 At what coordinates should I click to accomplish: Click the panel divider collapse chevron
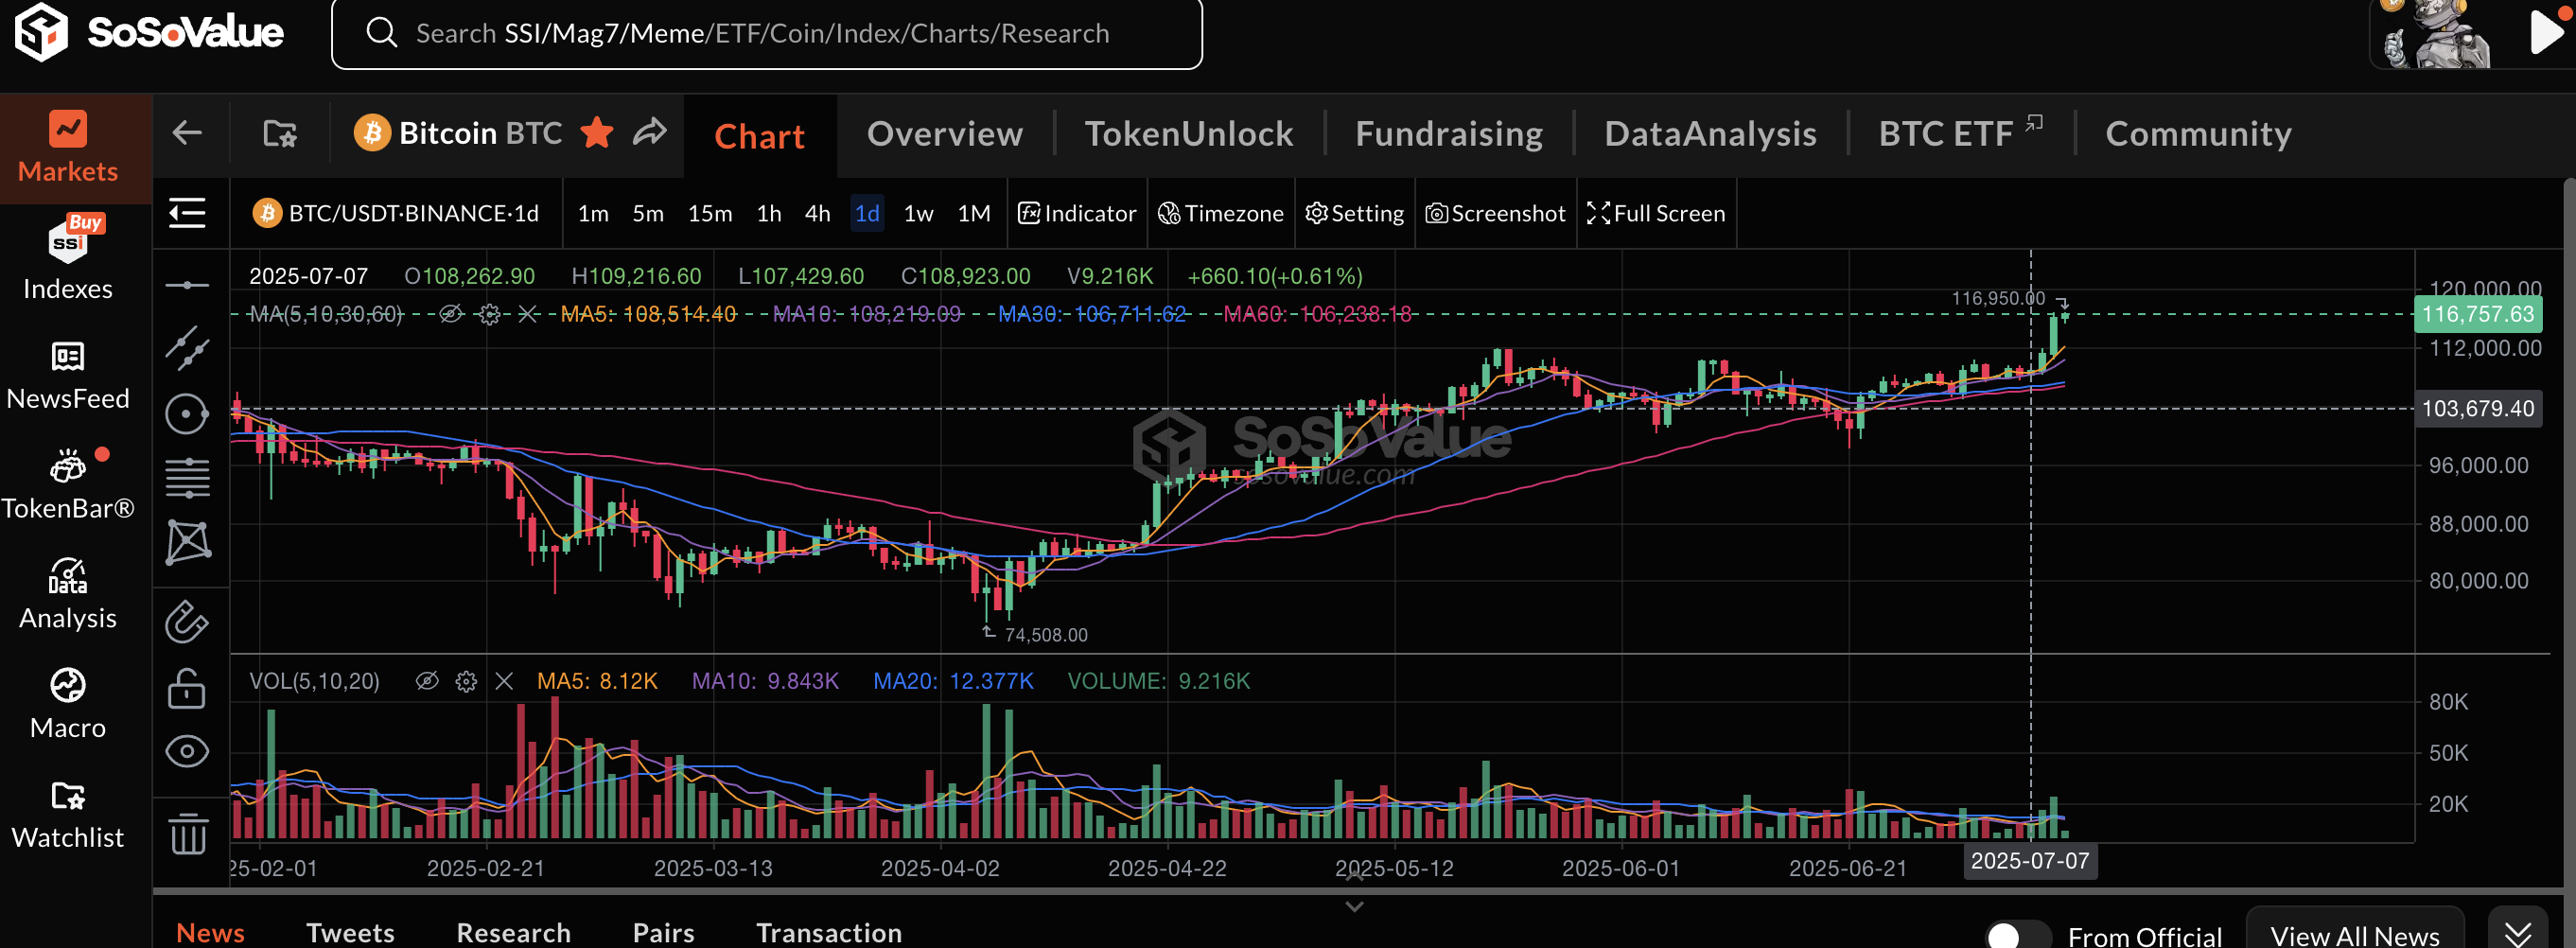click(1354, 906)
